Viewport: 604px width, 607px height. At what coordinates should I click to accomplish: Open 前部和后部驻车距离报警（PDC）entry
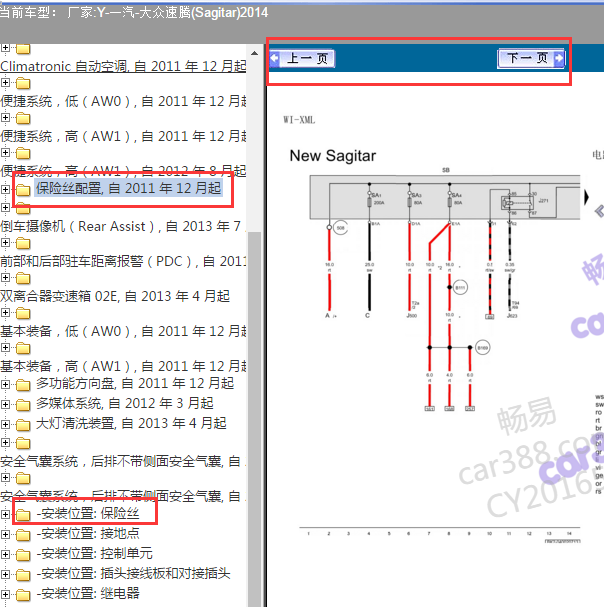[x=123, y=261]
